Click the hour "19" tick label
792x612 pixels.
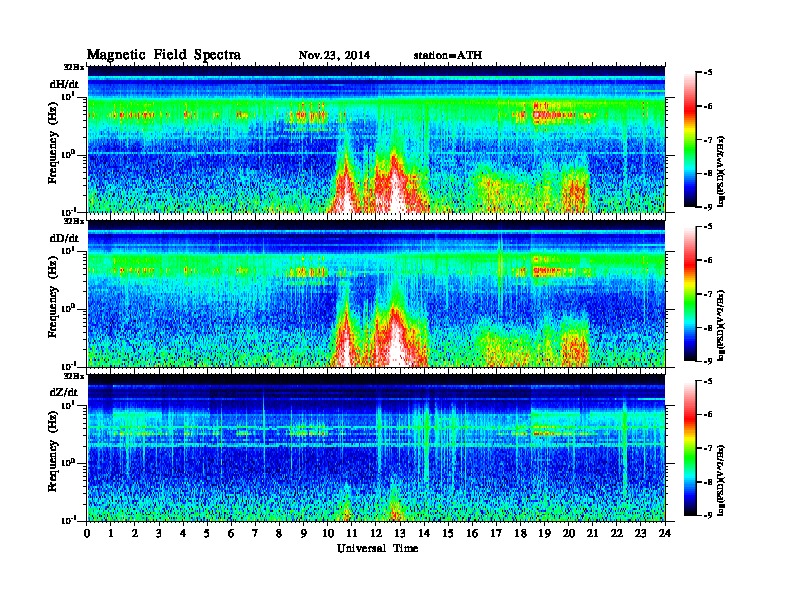pos(544,534)
